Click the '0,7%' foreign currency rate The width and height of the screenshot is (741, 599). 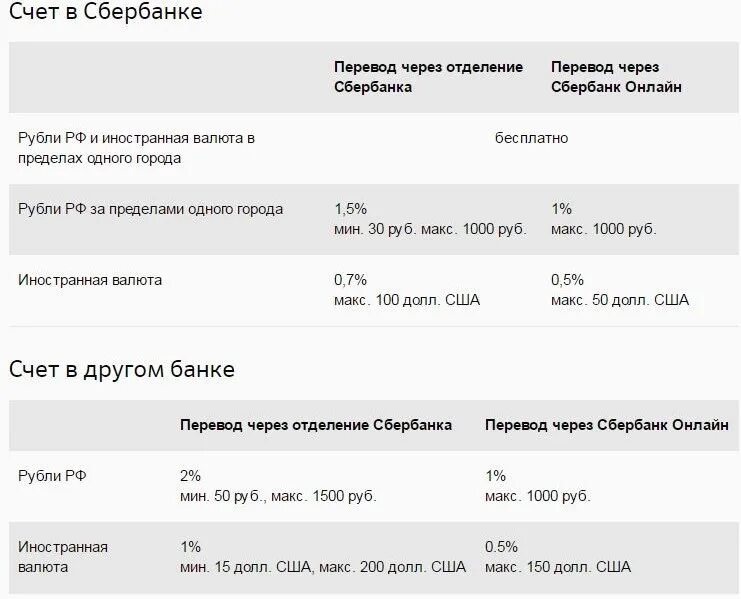click(350, 280)
